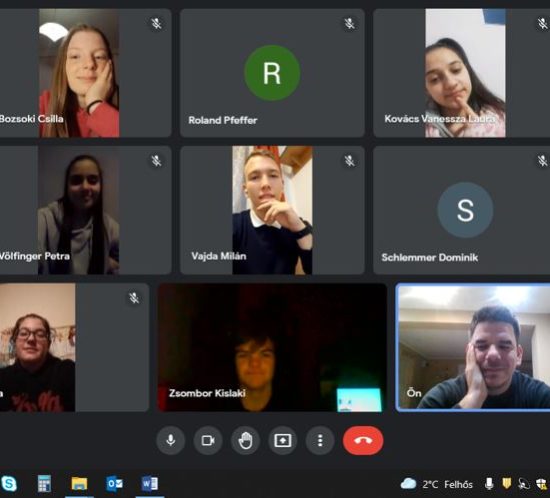Viewport: 550px width, 498px height.
Task: Turn off the camera button
Action: [x=208, y=440]
